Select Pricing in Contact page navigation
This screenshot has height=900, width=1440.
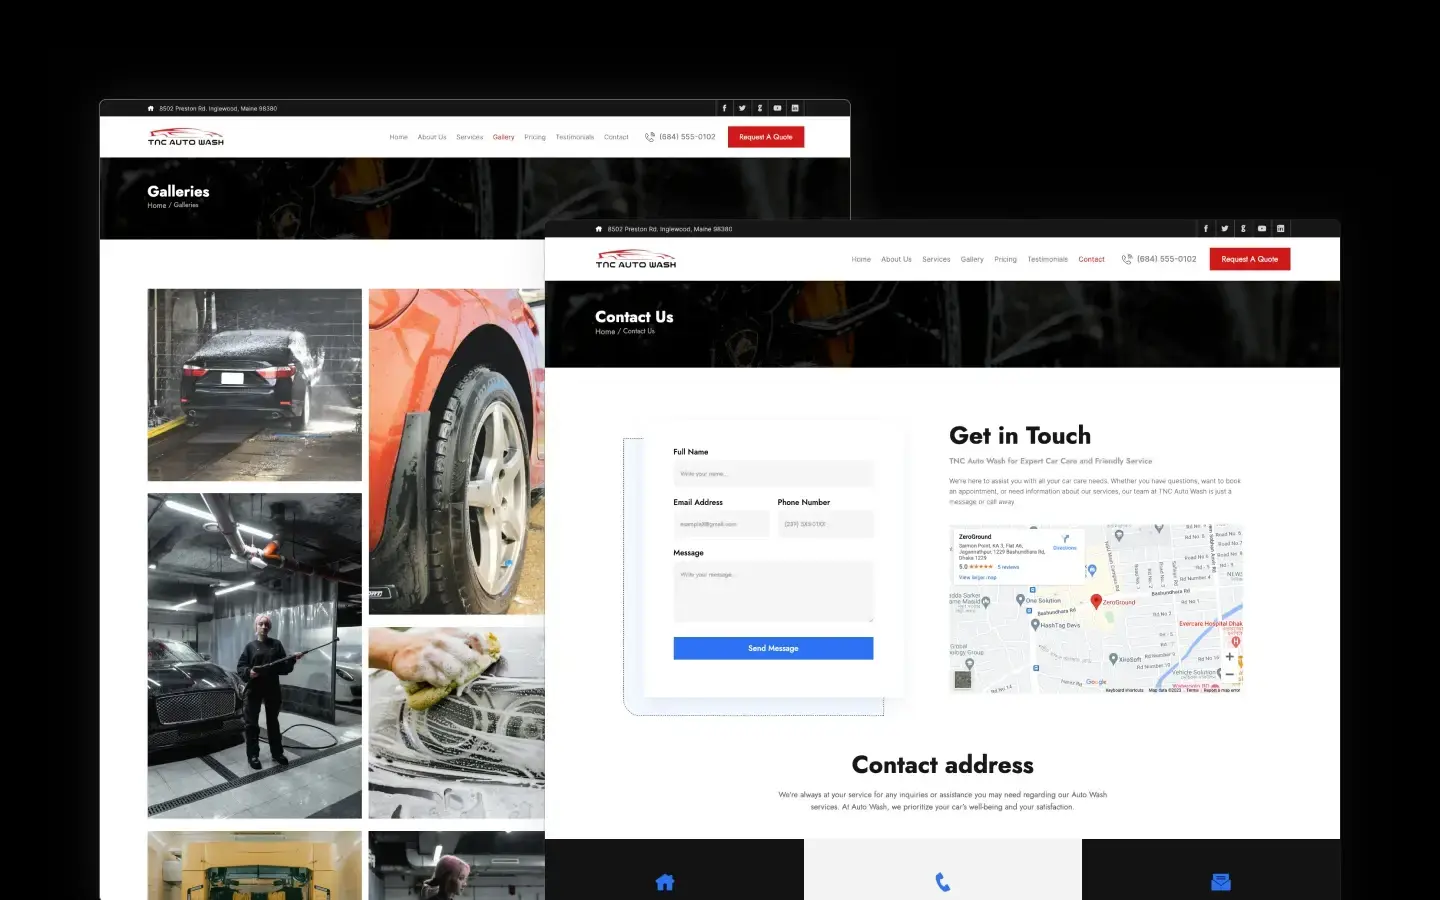(x=1005, y=259)
